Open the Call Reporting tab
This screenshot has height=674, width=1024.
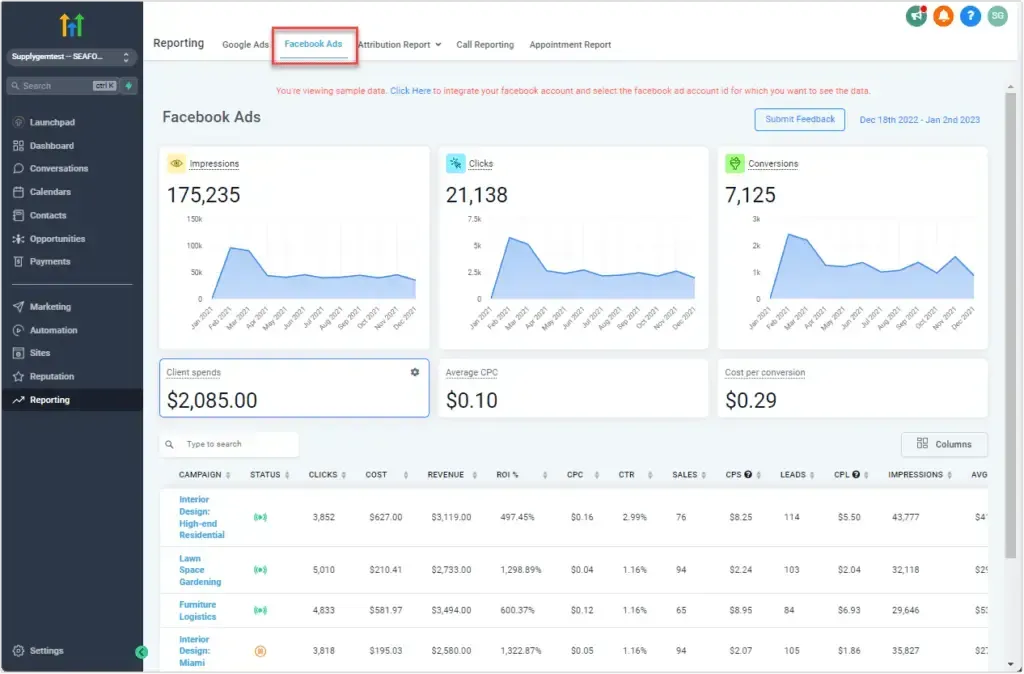[x=485, y=45]
